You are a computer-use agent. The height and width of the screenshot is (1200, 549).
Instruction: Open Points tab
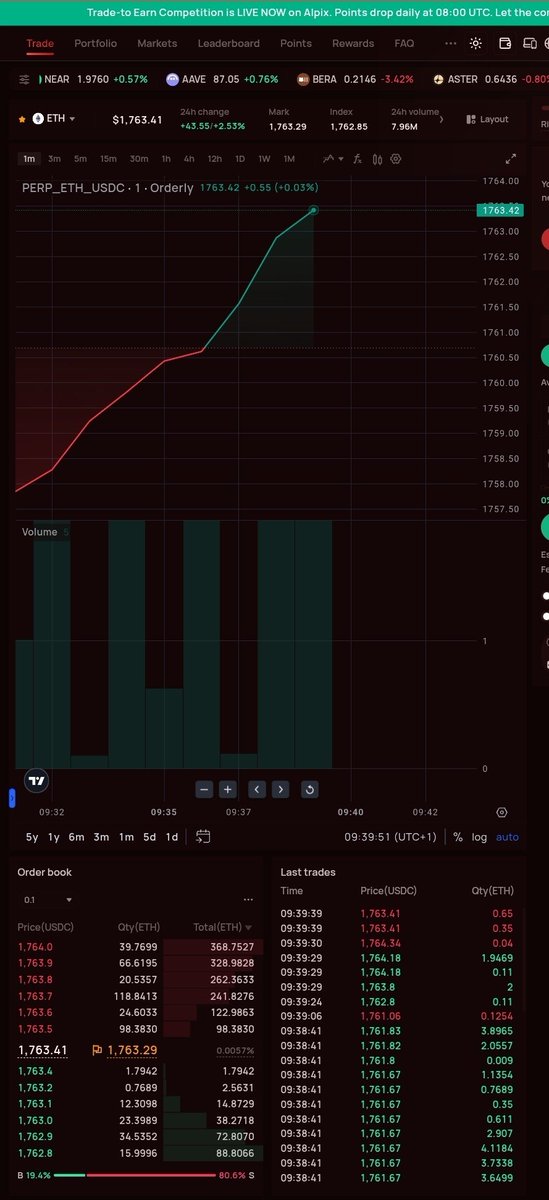[296, 44]
